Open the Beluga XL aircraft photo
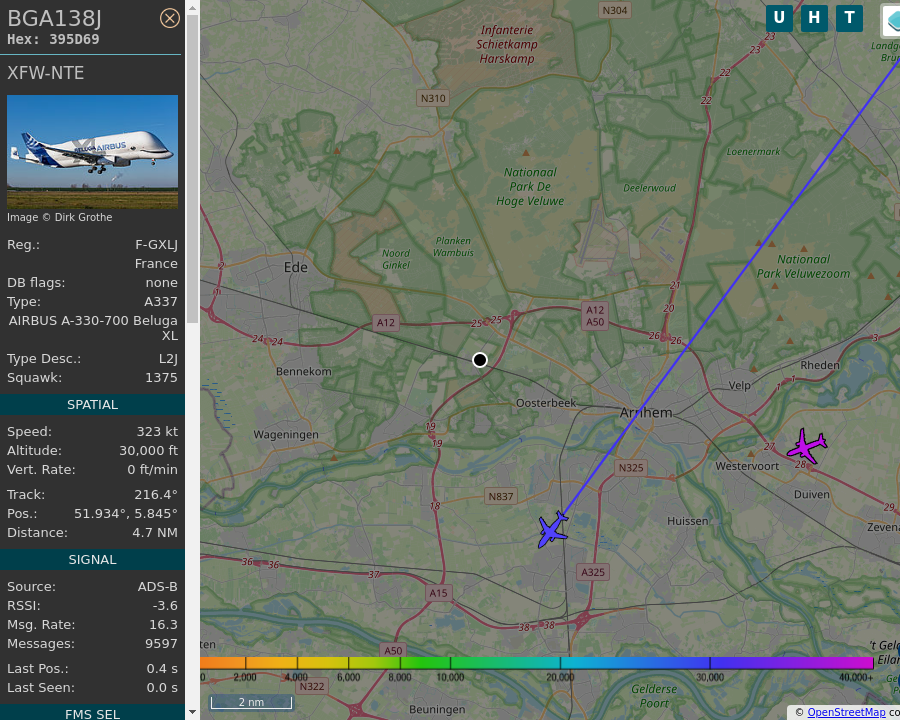This screenshot has height=720, width=900. pos(92,152)
